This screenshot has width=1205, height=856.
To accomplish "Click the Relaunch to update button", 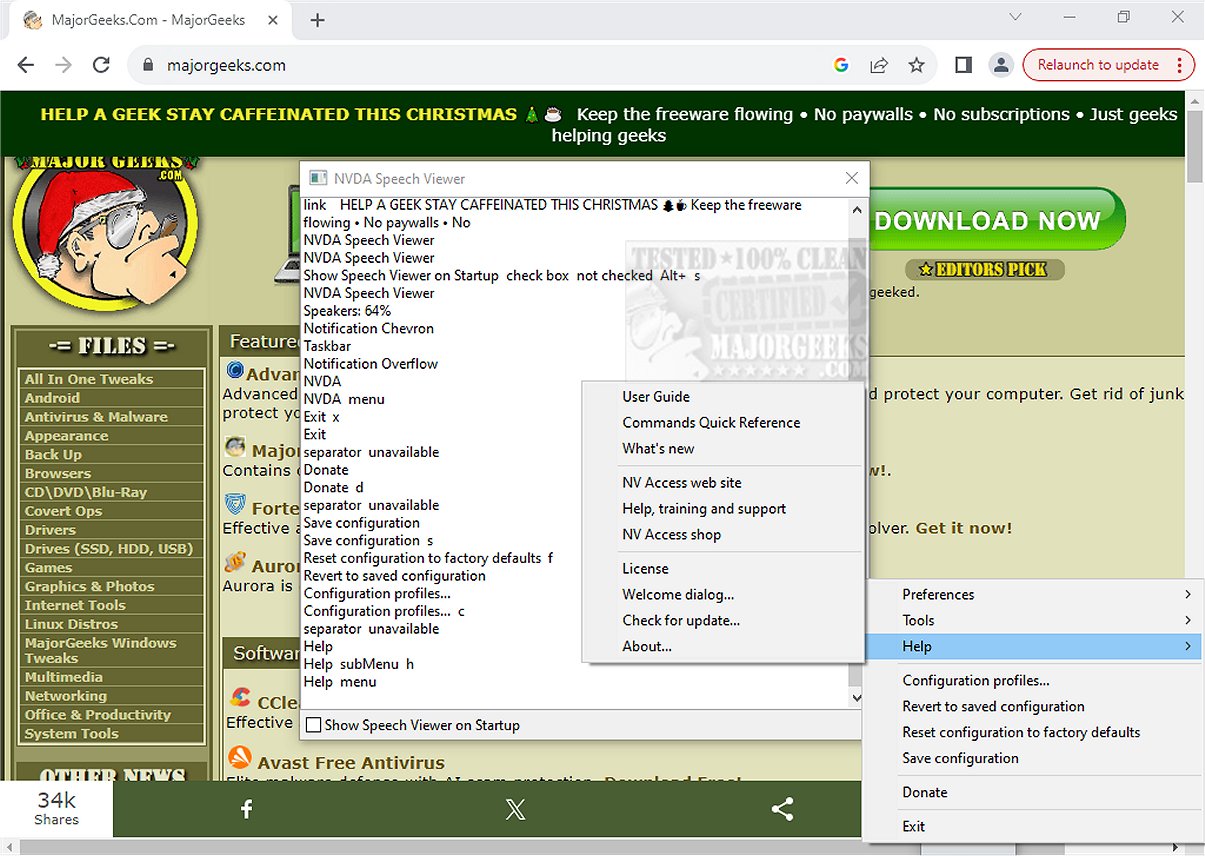I will coord(1108,65).
